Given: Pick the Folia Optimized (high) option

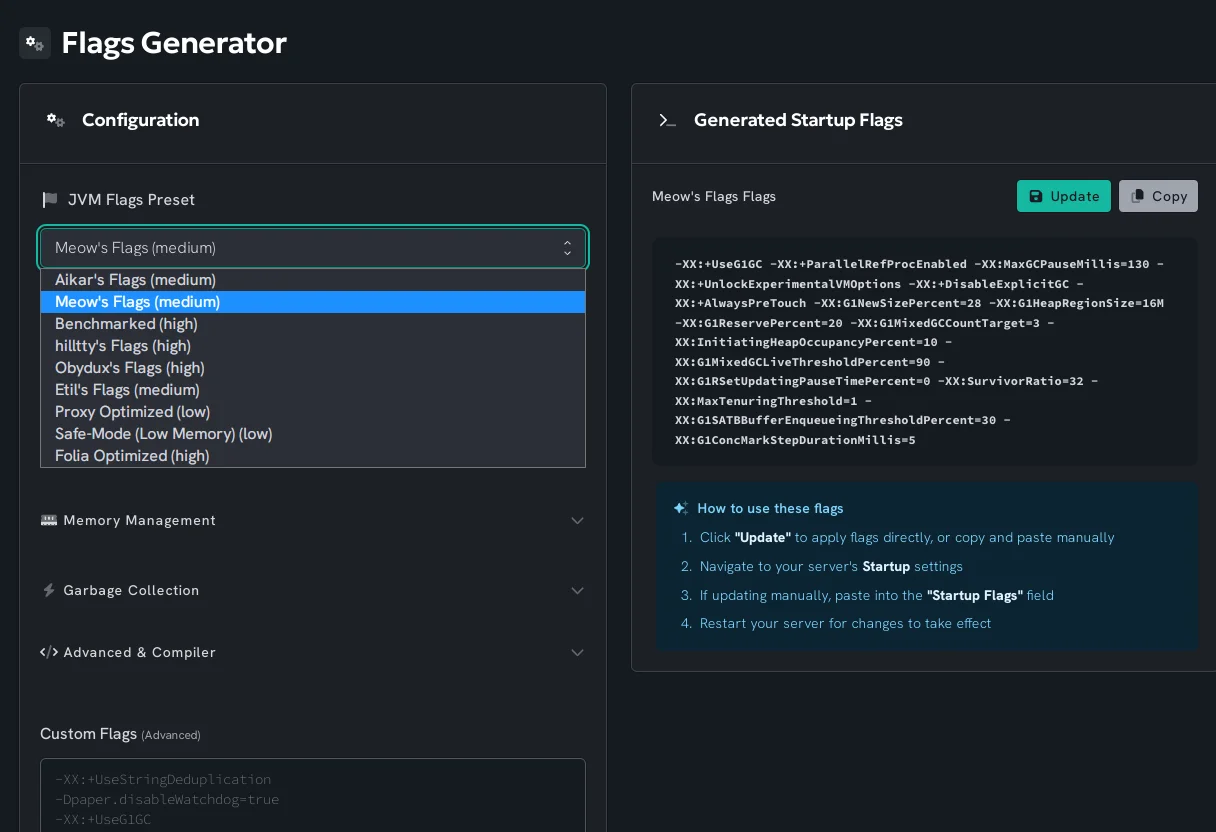Looking at the screenshot, I should point(132,456).
